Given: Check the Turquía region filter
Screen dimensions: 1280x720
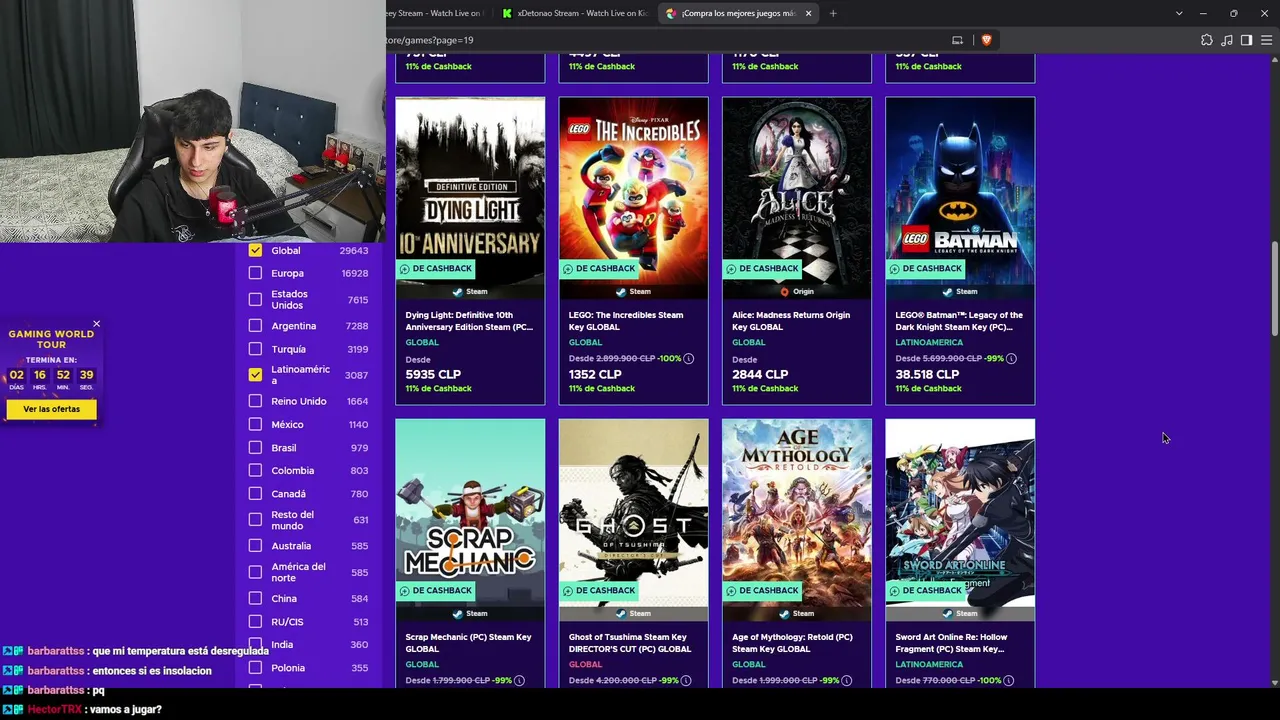Looking at the screenshot, I should [x=255, y=349].
